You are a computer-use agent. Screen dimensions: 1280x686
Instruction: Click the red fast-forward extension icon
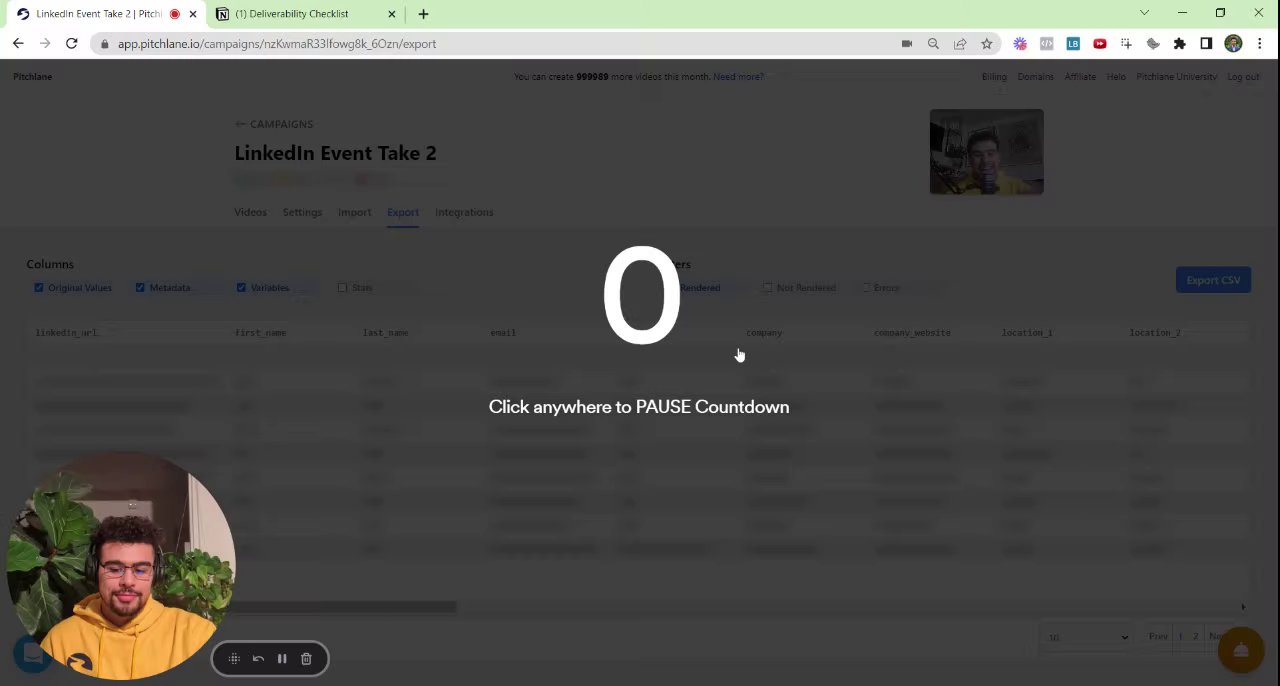(1099, 44)
